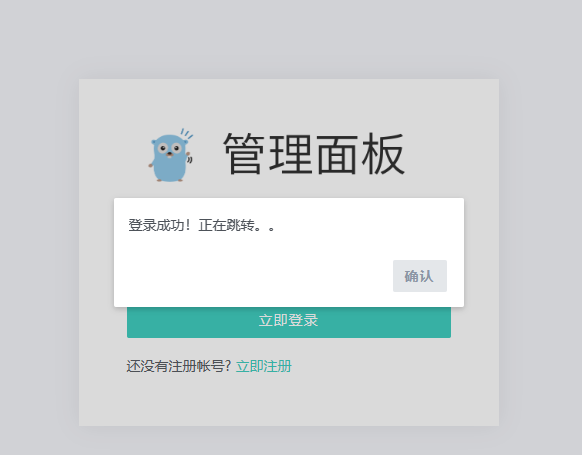Viewport: 582px width, 455px height.
Task: Click blank card area below the register link
Action: (x=289, y=401)
